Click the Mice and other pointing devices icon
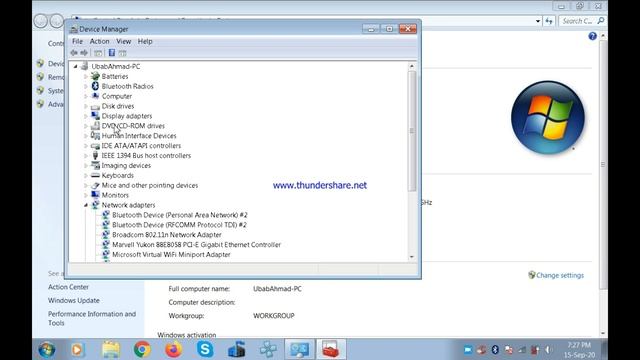Image resolution: width=640 pixels, height=360 pixels. pos(95,185)
